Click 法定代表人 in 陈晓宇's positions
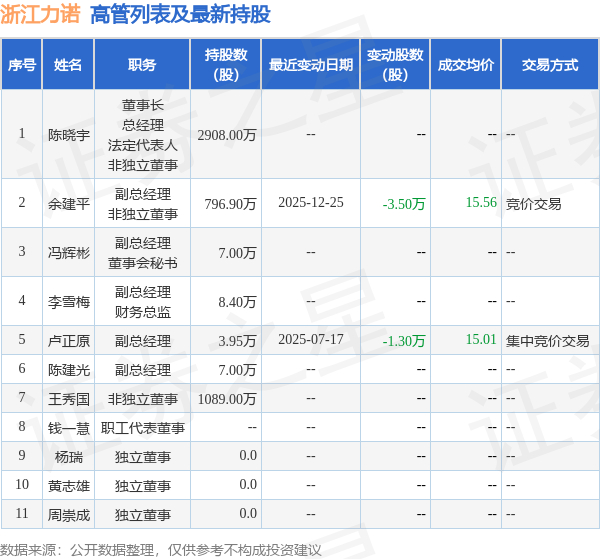Screen dimensions: 600x559 (142, 145)
